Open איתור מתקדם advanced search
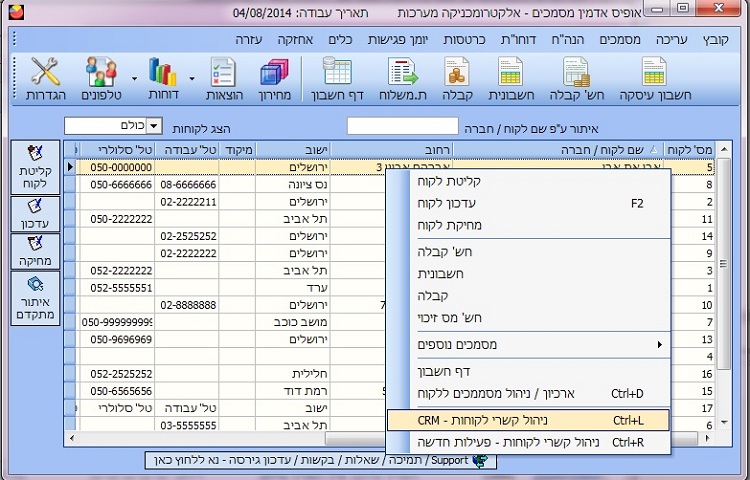 point(35,298)
